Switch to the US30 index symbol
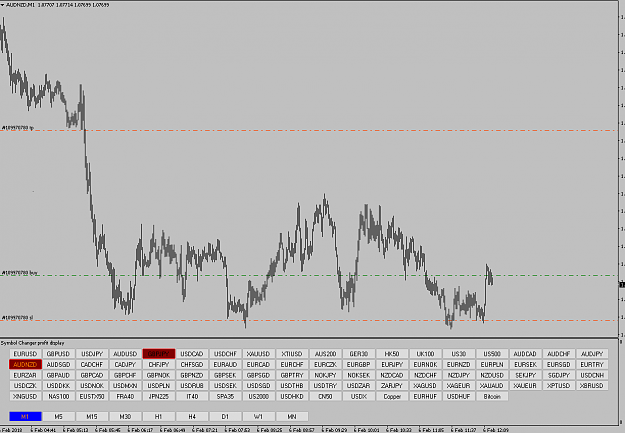Viewport: 625px width, 433px height. (x=458, y=354)
